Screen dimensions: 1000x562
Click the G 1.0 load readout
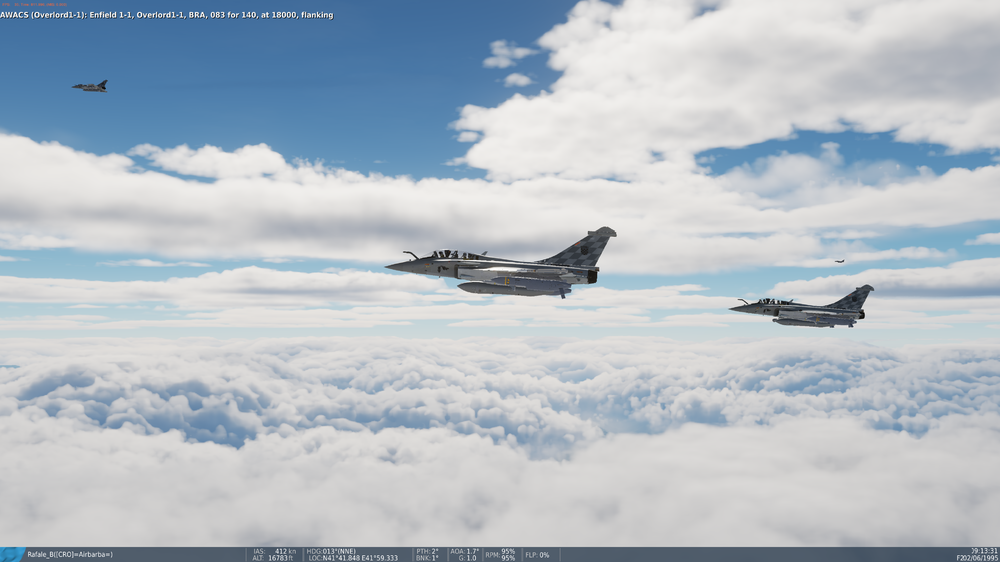click(467, 558)
